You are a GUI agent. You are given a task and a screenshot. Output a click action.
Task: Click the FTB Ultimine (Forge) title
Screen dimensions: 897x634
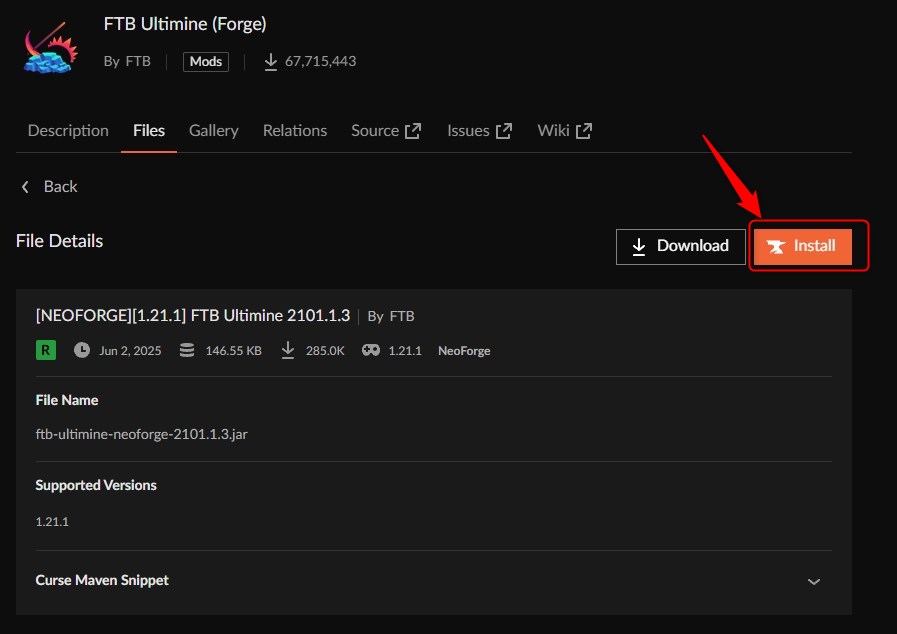[185, 24]
